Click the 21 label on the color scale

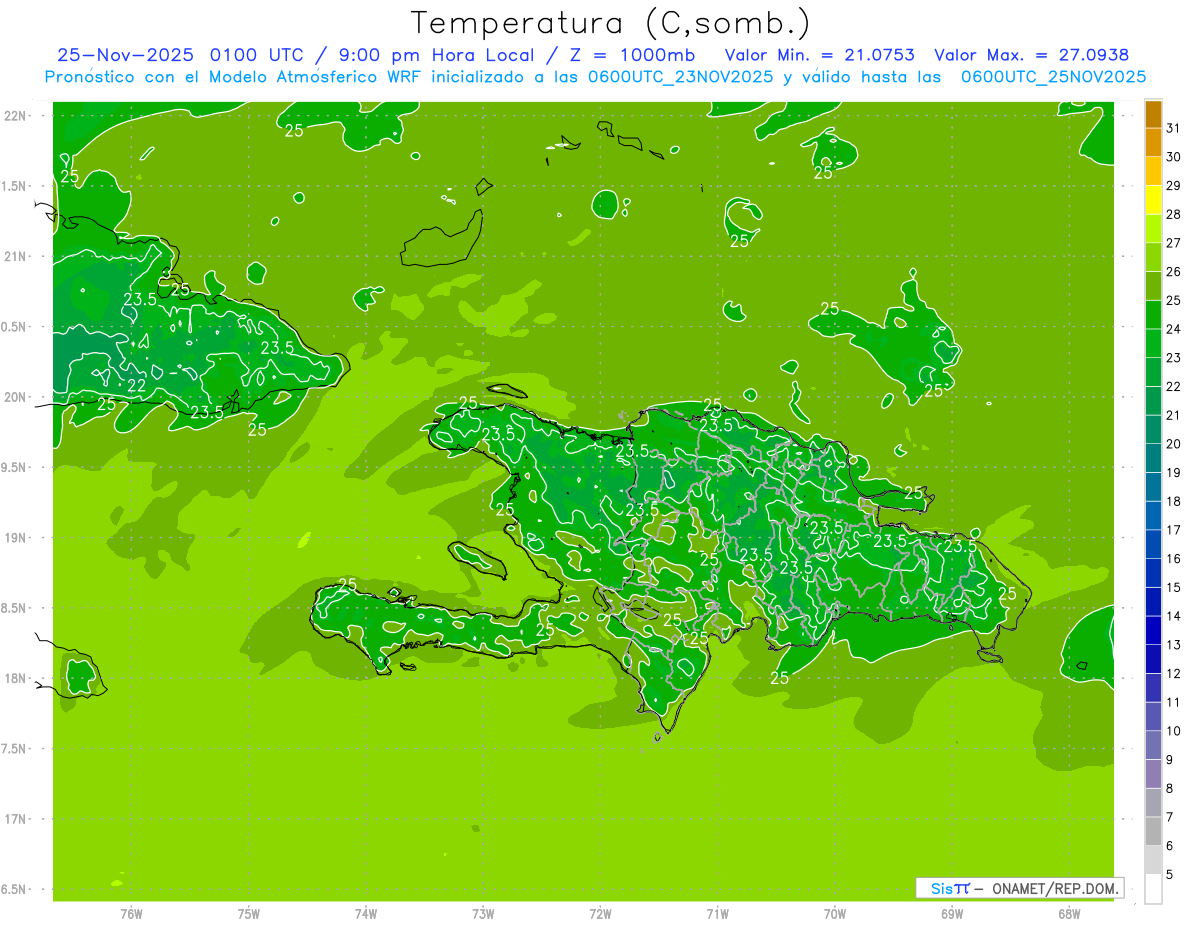1173,415
